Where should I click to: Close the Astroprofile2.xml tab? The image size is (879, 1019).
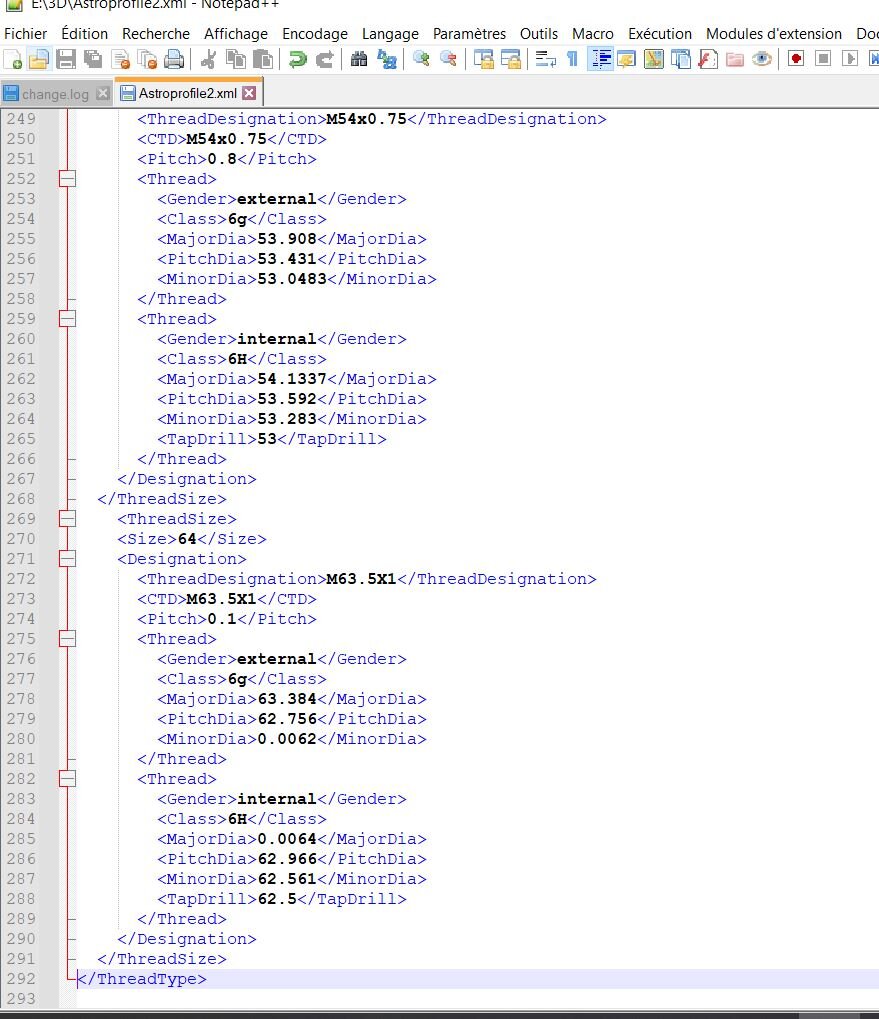point(249,93)
